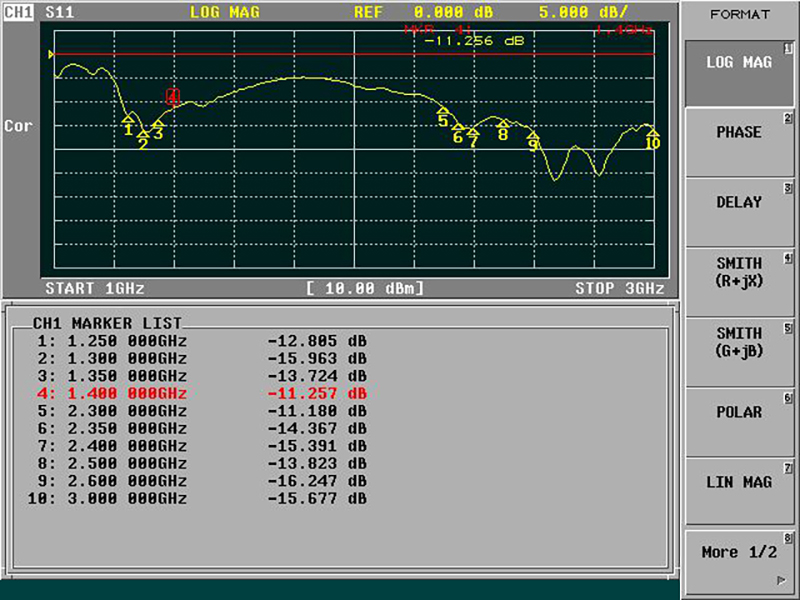
Task: Click the START 1GHz frequency label
Action: pyautogui.click(x=95, y=288)
